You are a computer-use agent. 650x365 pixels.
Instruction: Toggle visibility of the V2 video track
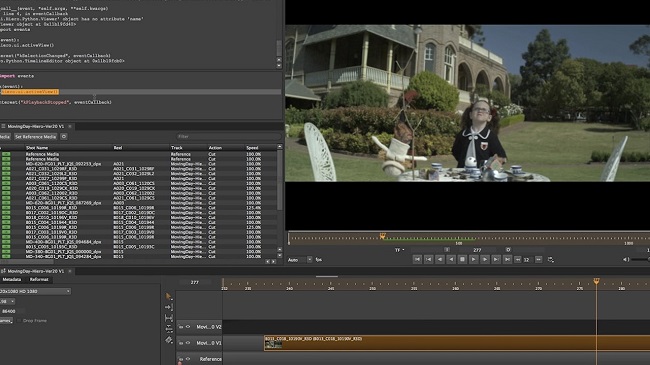[188, 327]
